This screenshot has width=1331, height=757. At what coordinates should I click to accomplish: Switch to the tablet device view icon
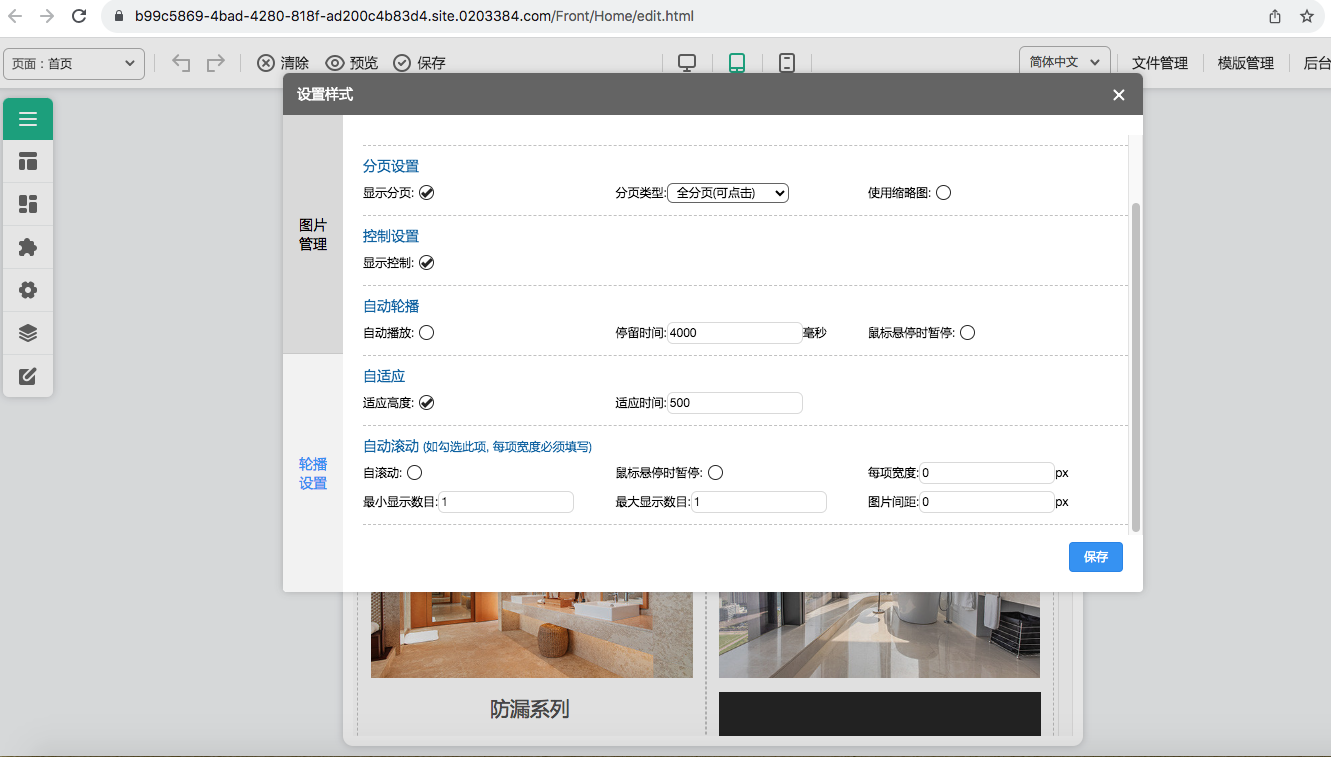coord(737,63)
